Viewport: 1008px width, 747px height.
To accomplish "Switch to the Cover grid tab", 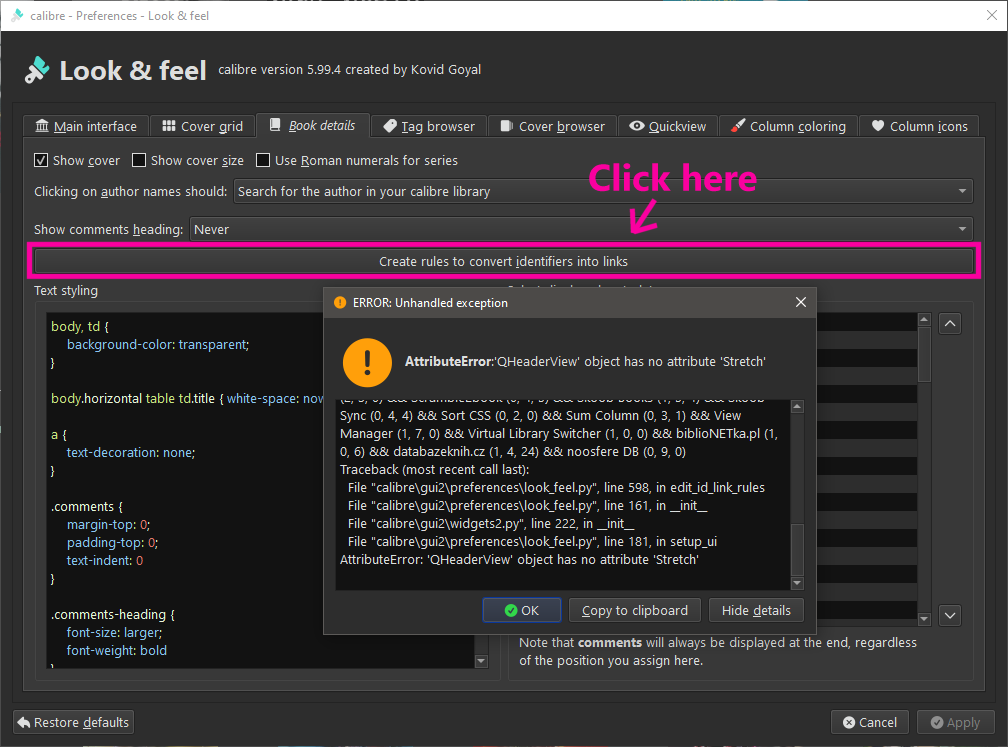I will [202, 126].
